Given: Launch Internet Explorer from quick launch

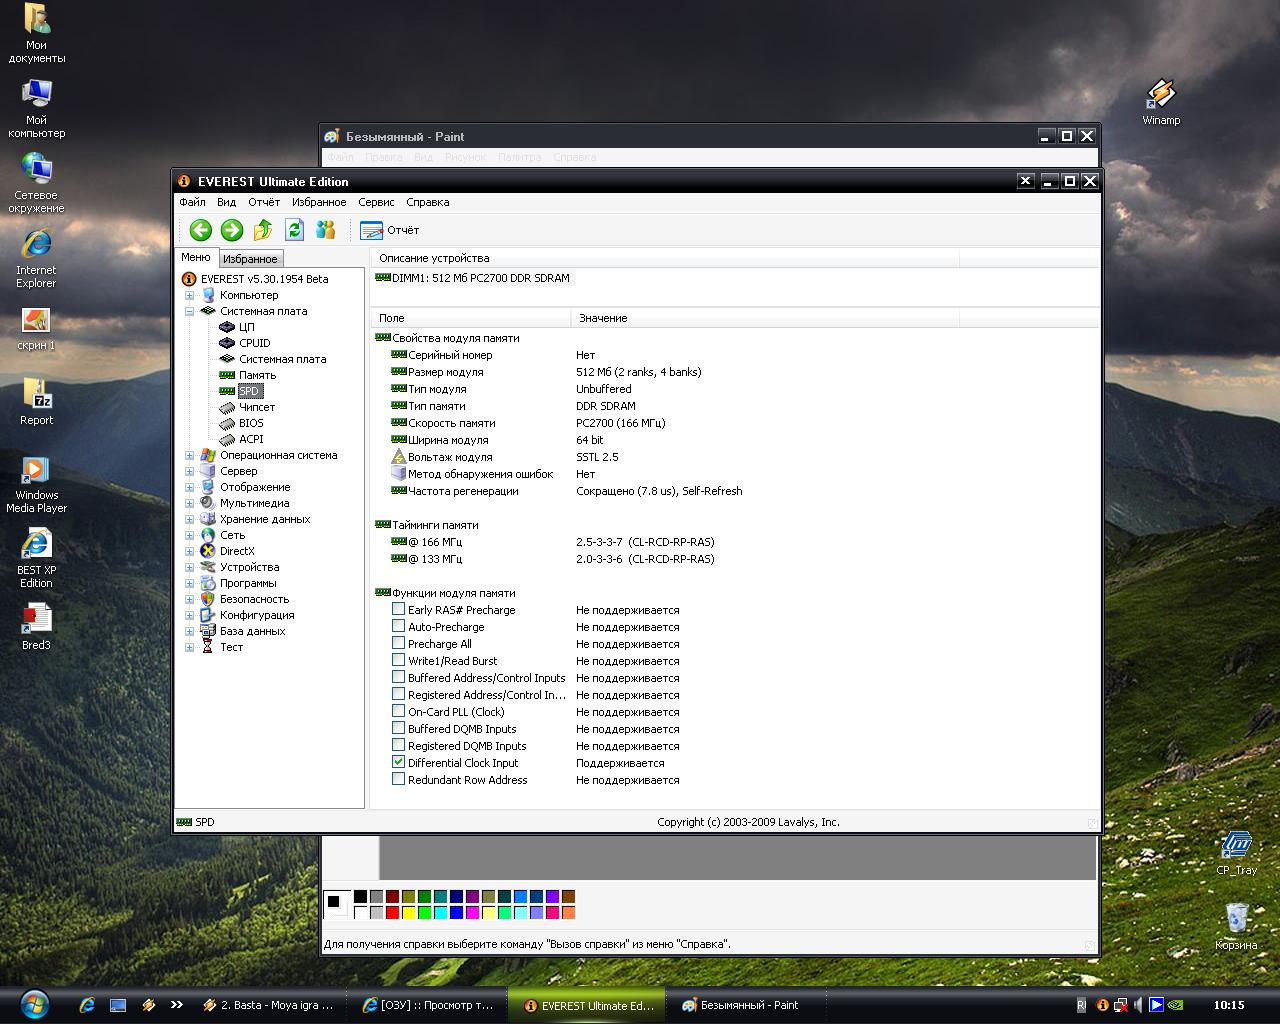Looking at the screenshot, I should tap(87, 1005).
